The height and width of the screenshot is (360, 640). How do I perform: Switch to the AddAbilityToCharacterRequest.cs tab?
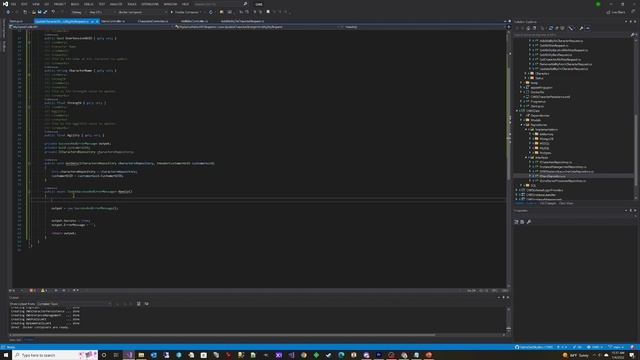click(x=242, y=21)
